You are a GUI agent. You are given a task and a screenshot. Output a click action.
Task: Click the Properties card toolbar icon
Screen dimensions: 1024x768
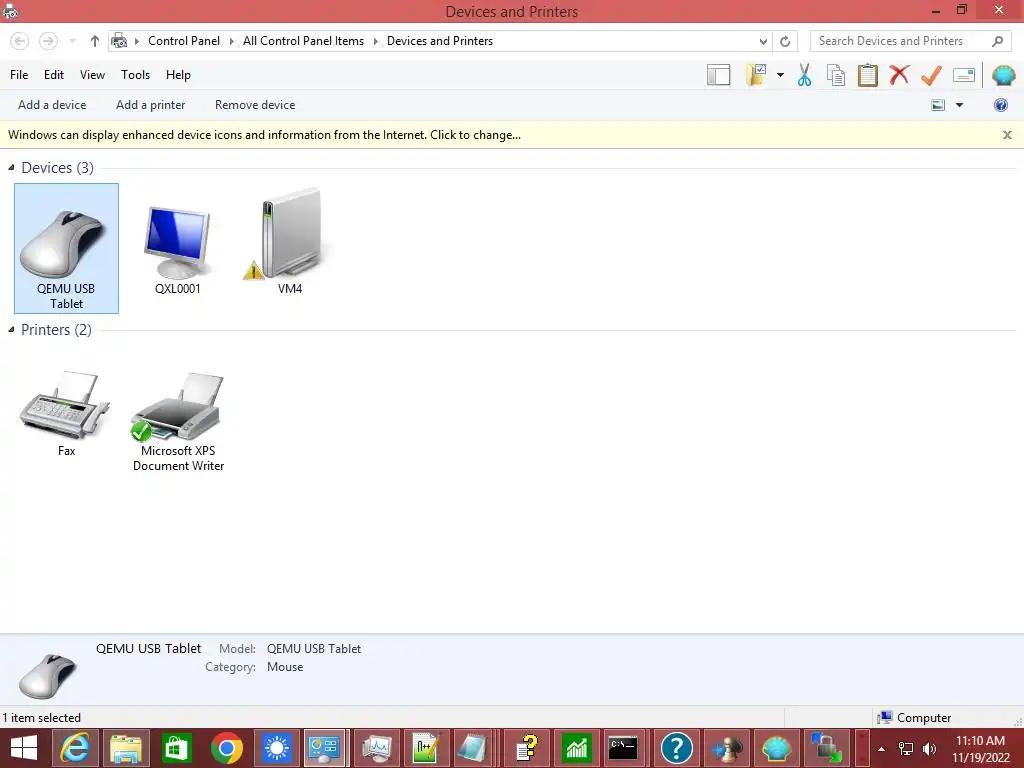[964, 75]
